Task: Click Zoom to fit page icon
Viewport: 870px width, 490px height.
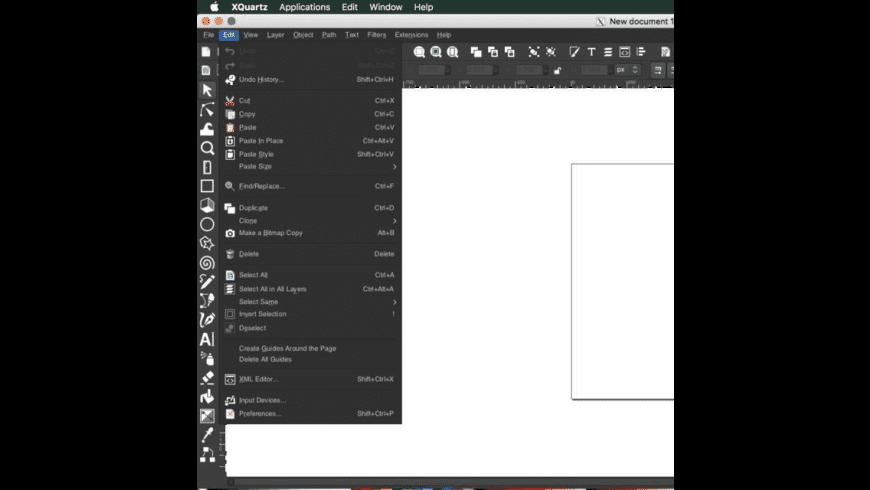Action: click(453, 52)
